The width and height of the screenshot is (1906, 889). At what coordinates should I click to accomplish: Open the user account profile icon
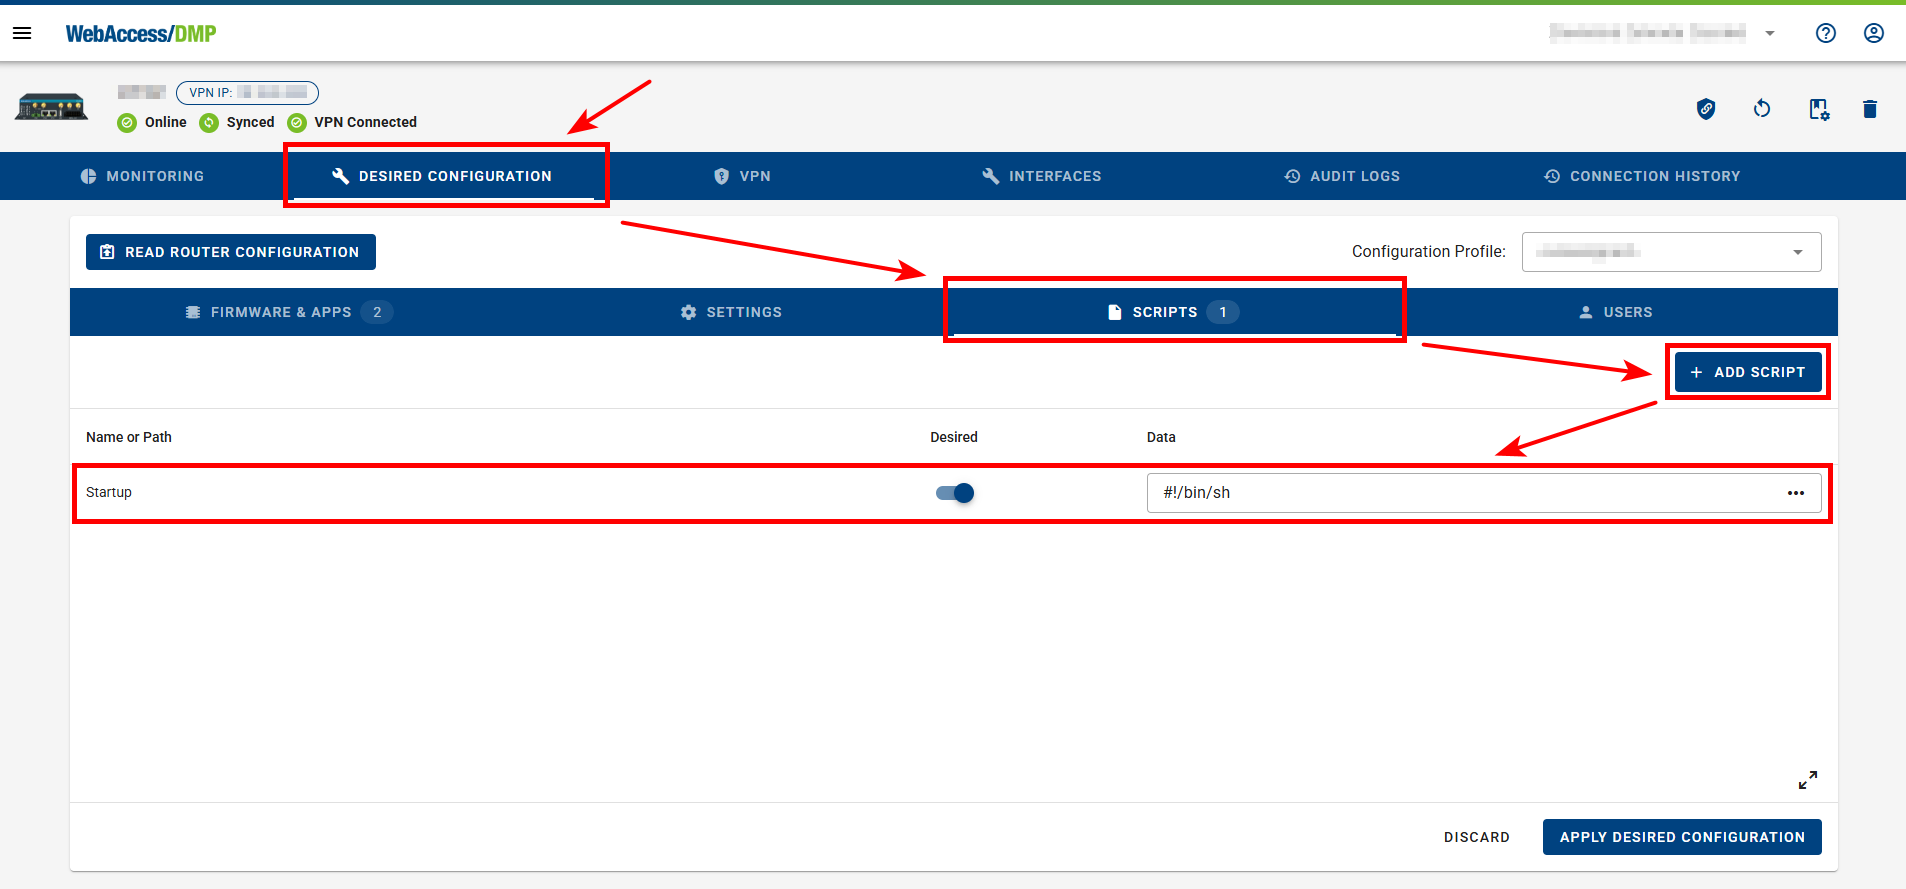[x=1873, y=33]
